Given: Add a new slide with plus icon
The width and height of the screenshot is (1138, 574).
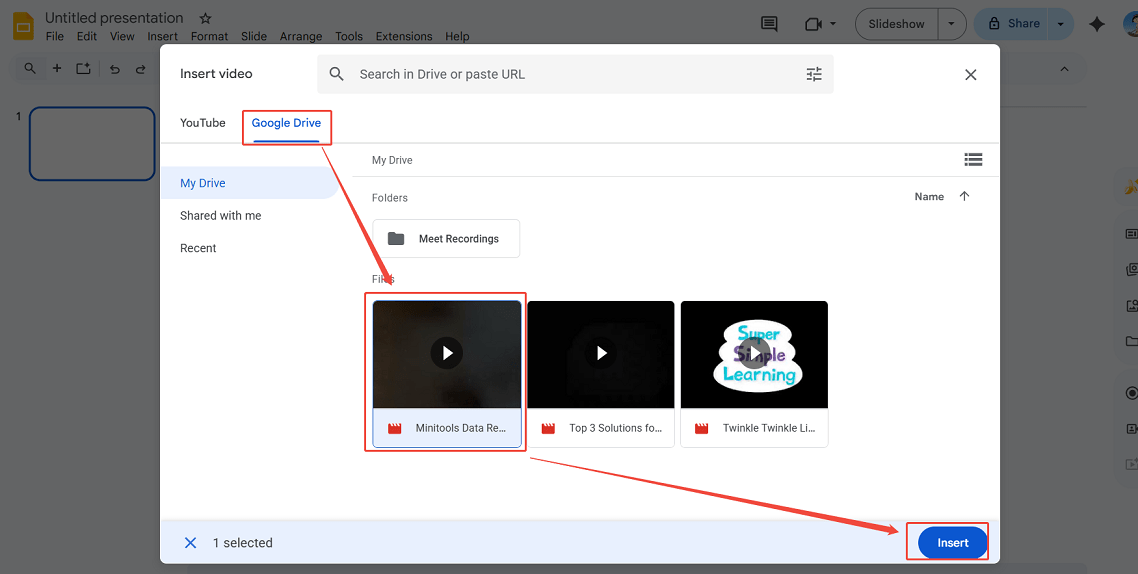Looking at the screenshot, I should (x=57, y=68).
